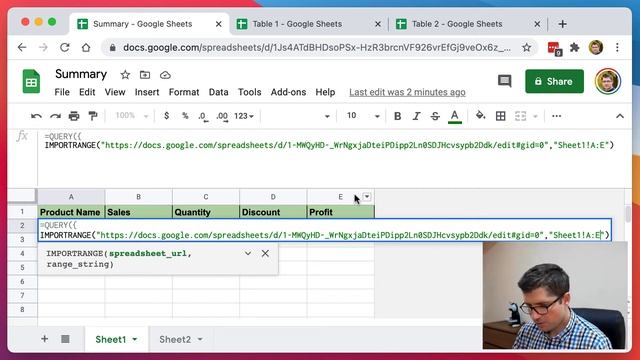Decrease decimal places button
Screen dimensions: 640x360
(203, 116)
